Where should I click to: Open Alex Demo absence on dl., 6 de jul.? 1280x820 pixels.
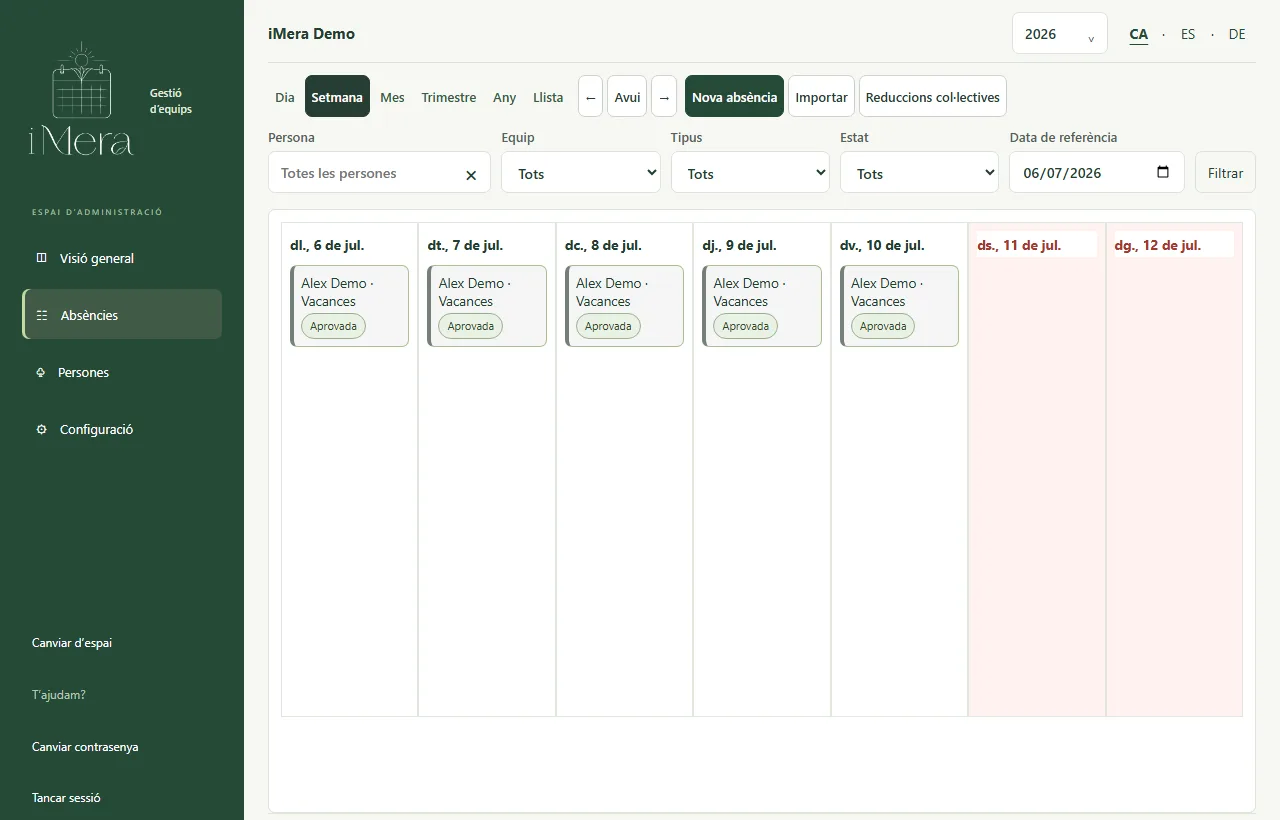click(x=349, y=306)
